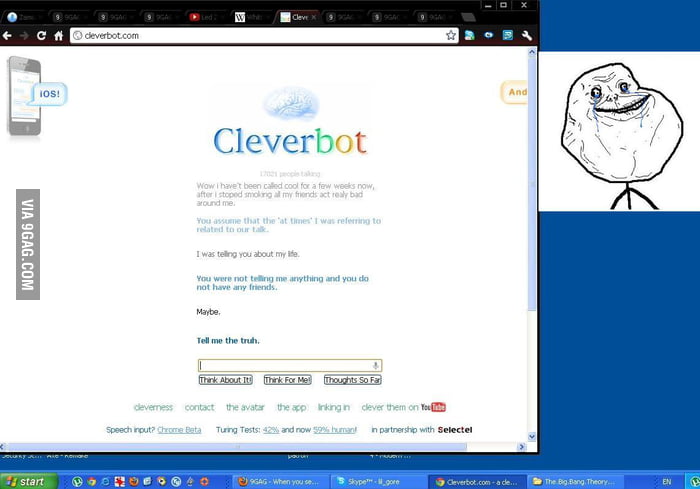Click the vertical scrollbar up arrow

(532, 52)
